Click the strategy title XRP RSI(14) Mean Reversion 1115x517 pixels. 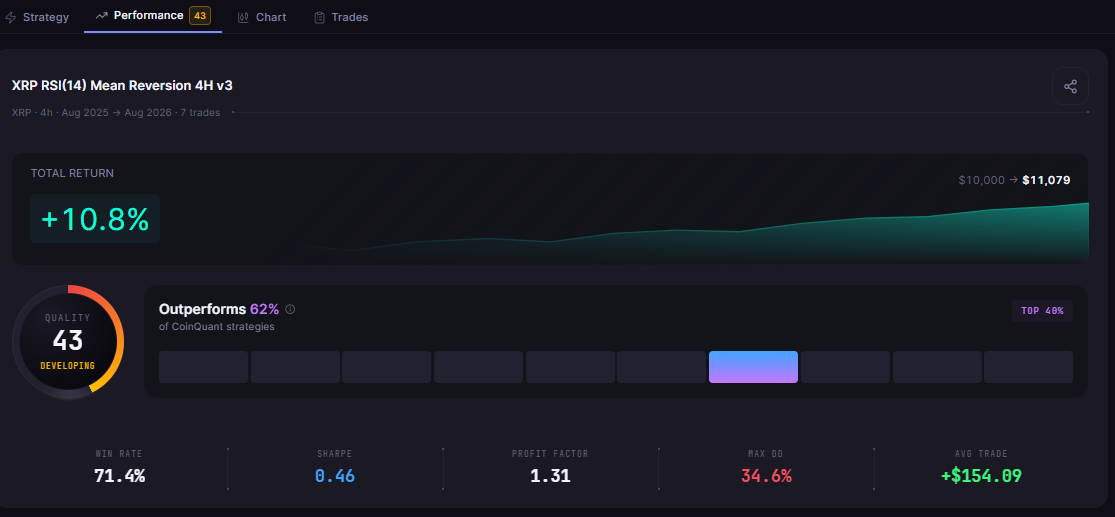click(x=122, y=86)
